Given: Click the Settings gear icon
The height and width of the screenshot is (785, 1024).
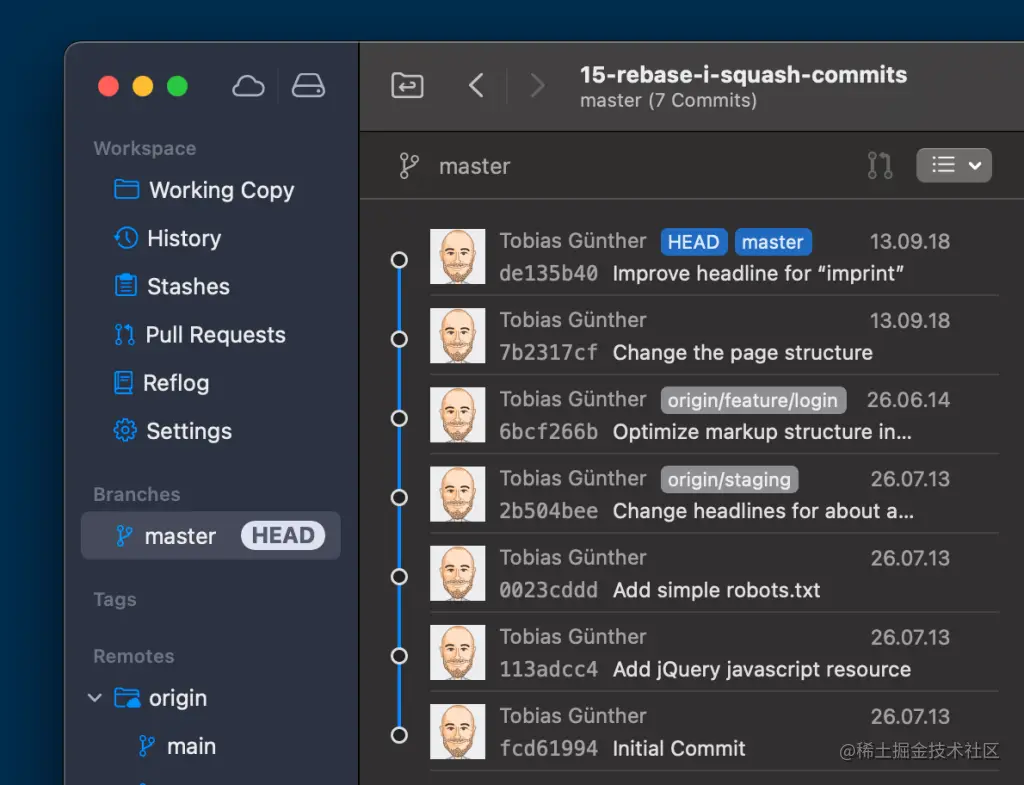Looking at the screenshot, I should (125, 430).
